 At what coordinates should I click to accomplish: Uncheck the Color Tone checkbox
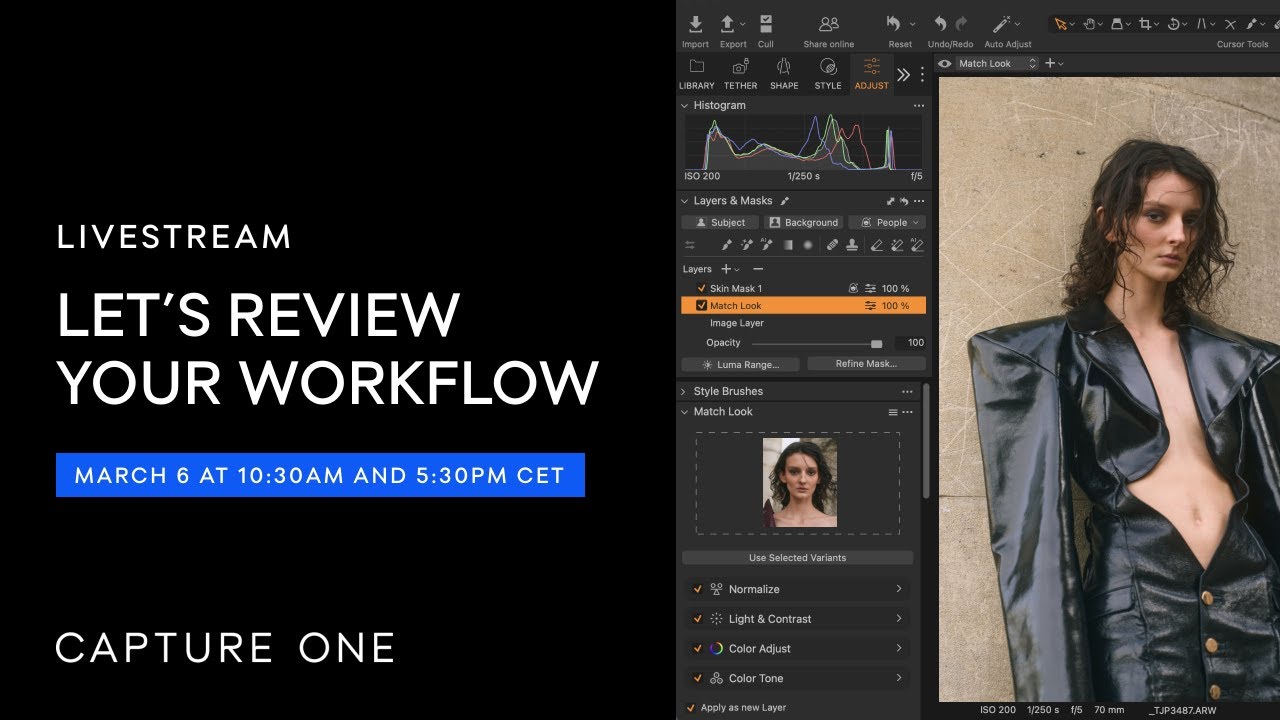point(697,678)
